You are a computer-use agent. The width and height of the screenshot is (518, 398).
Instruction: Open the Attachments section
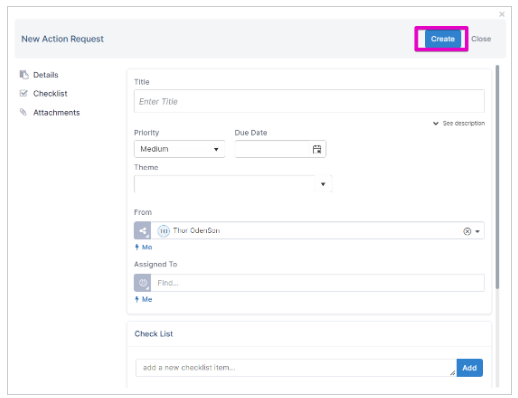click(56, 113)
